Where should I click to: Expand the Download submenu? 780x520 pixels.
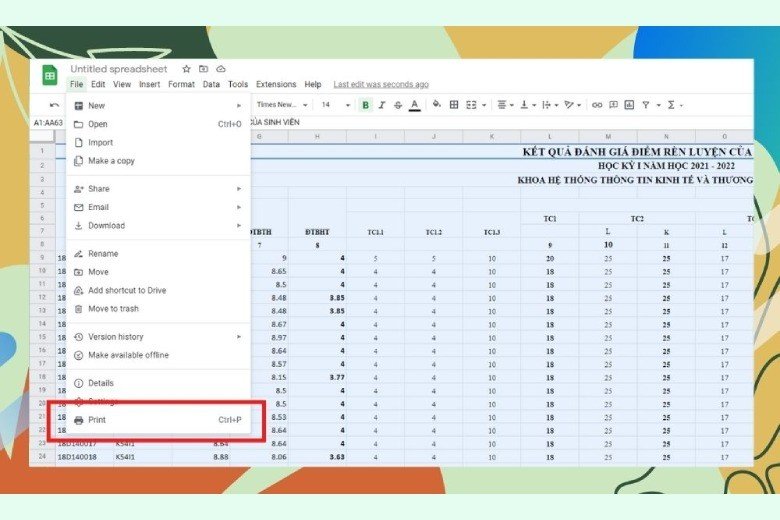coord(158,225)
